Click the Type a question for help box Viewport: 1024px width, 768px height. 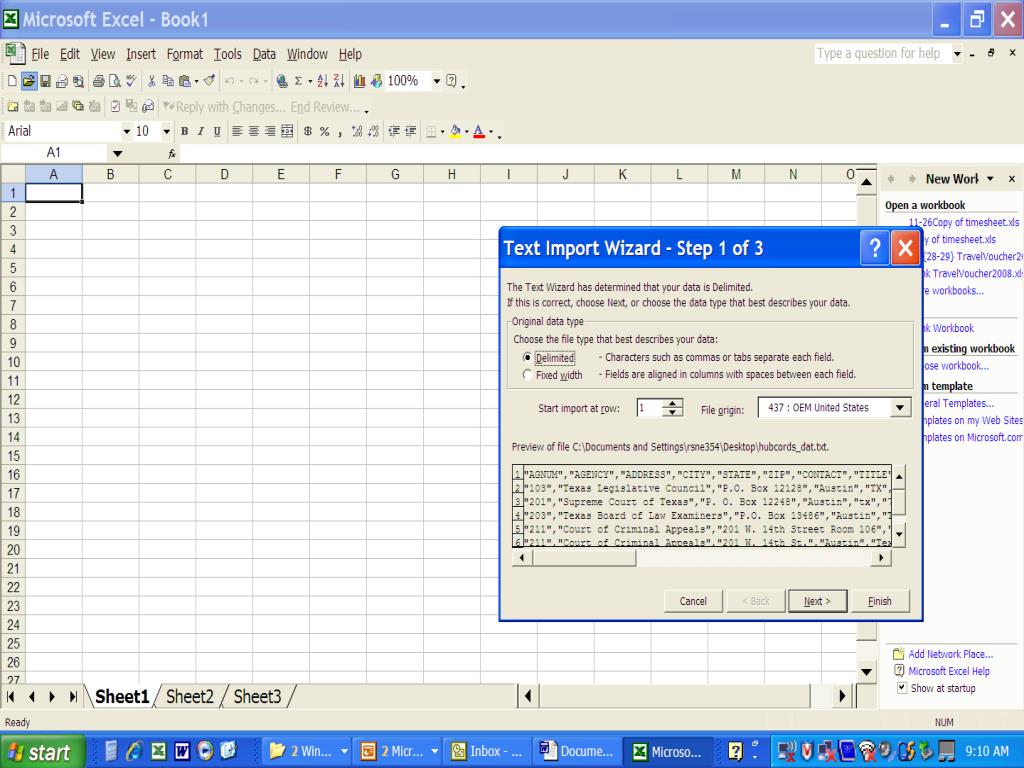coord(882,54)
